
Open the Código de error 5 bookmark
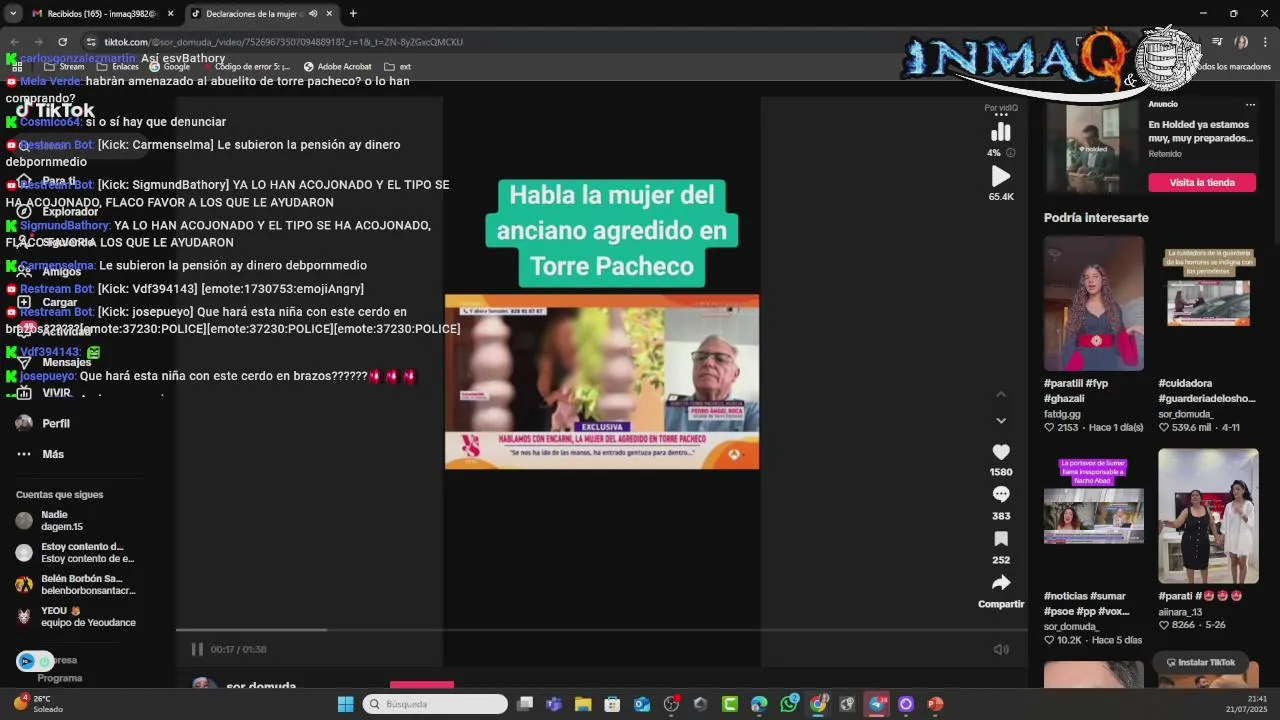pyautogui.click(x=246, y=67)
